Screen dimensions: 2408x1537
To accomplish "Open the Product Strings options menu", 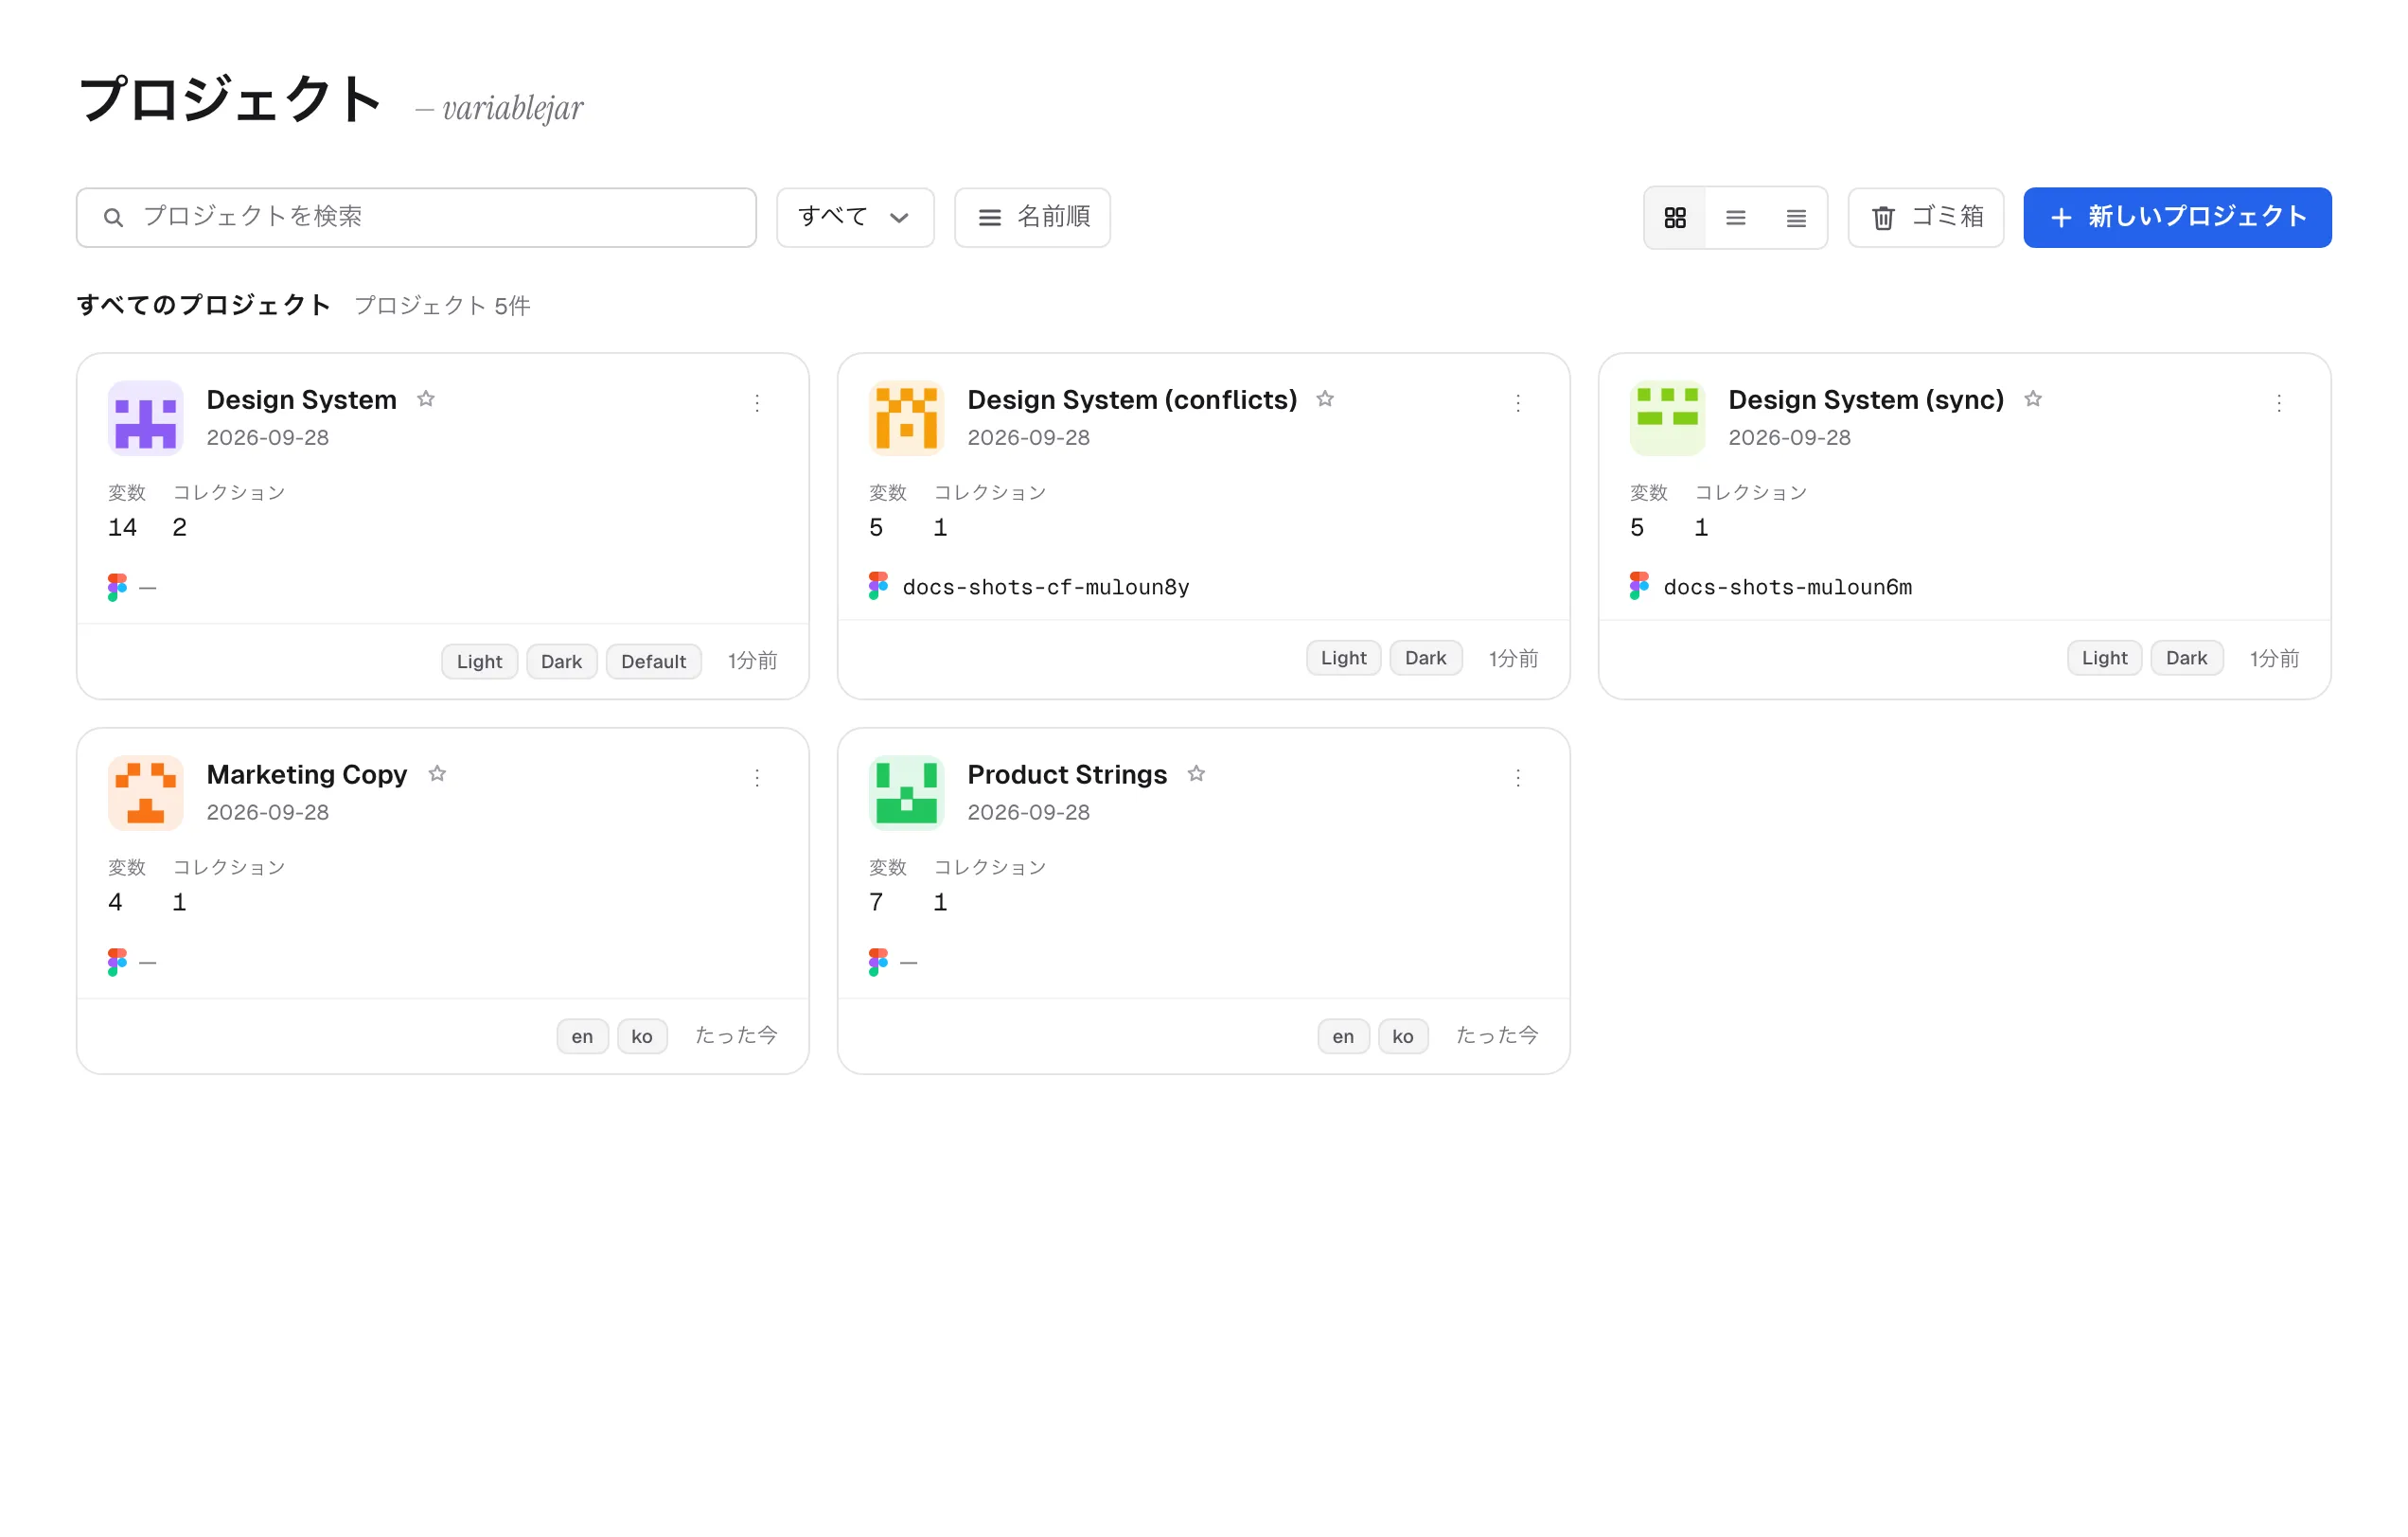I will coord(1518,778).
